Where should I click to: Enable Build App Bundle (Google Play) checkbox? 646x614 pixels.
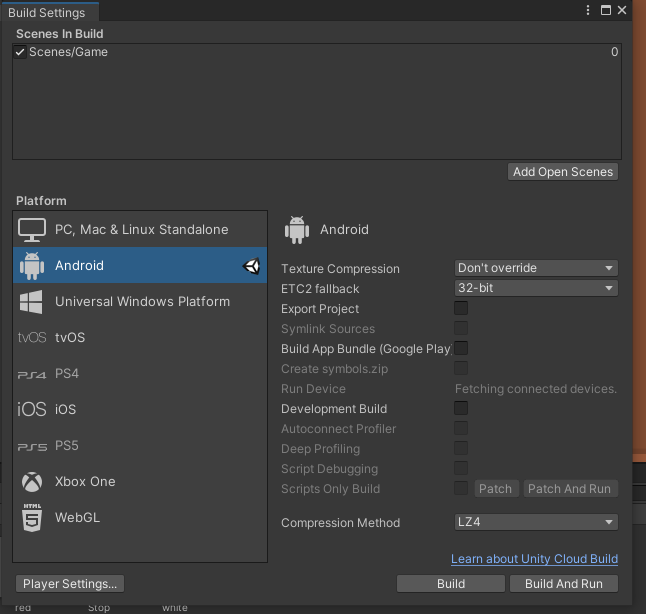pos(461,348)
